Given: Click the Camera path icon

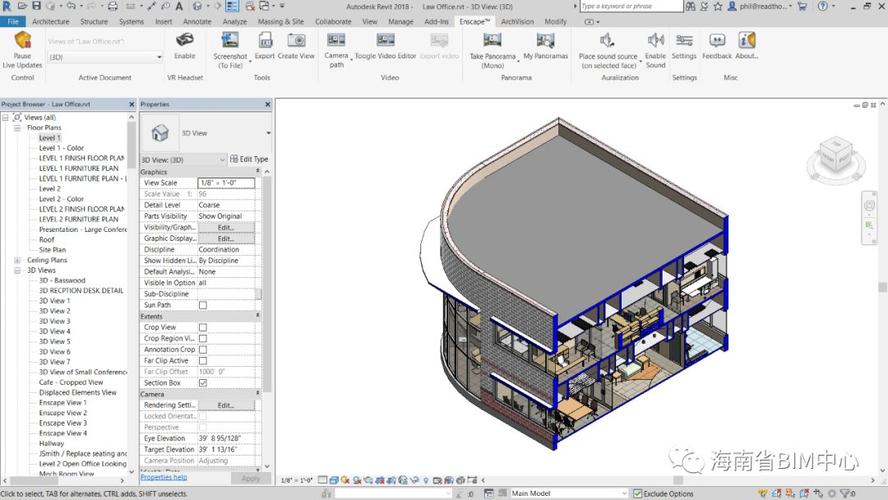Looking at the screenshot, I should tap(336, 41).
